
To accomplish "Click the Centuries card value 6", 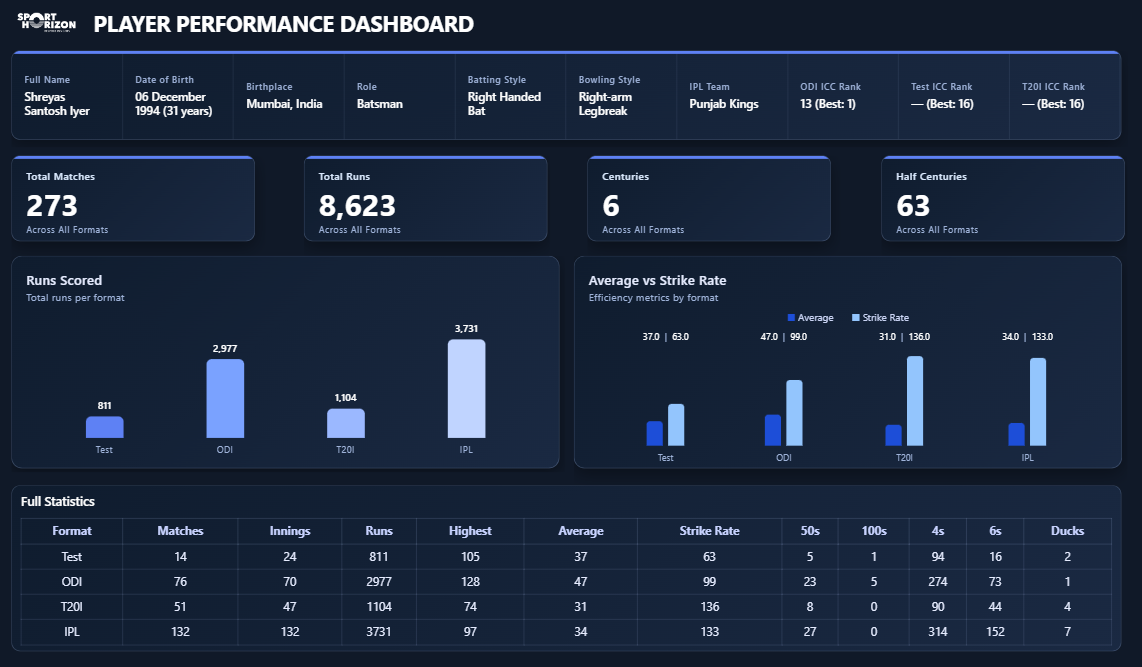I will tap(610, 206).
